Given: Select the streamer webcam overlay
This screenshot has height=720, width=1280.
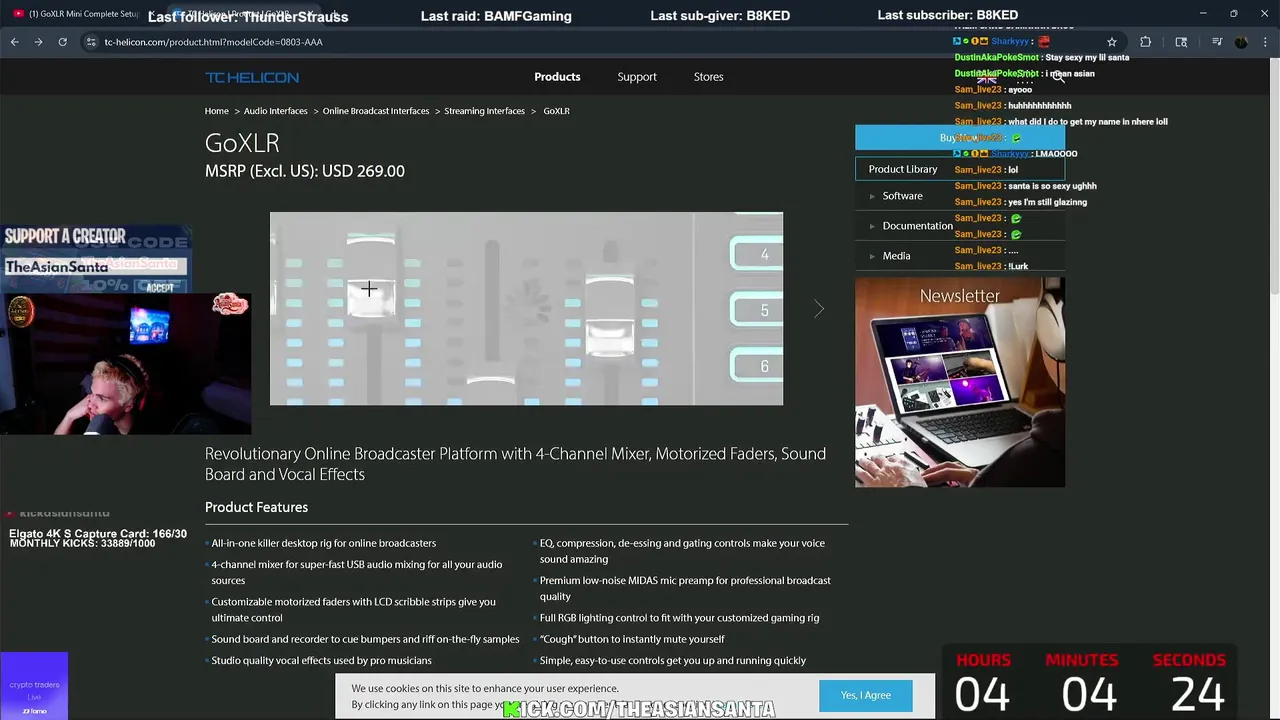Looking at the screenshot, I should 125,364.
